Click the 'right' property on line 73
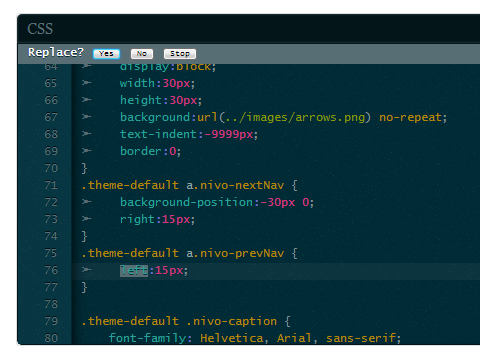 [137, 219]
